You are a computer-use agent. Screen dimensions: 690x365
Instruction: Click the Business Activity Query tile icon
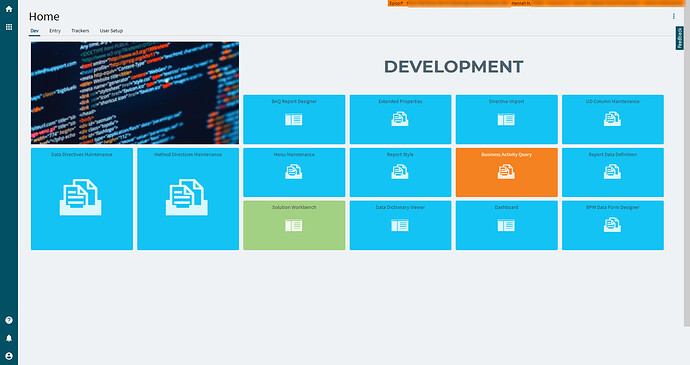(506, 171)
